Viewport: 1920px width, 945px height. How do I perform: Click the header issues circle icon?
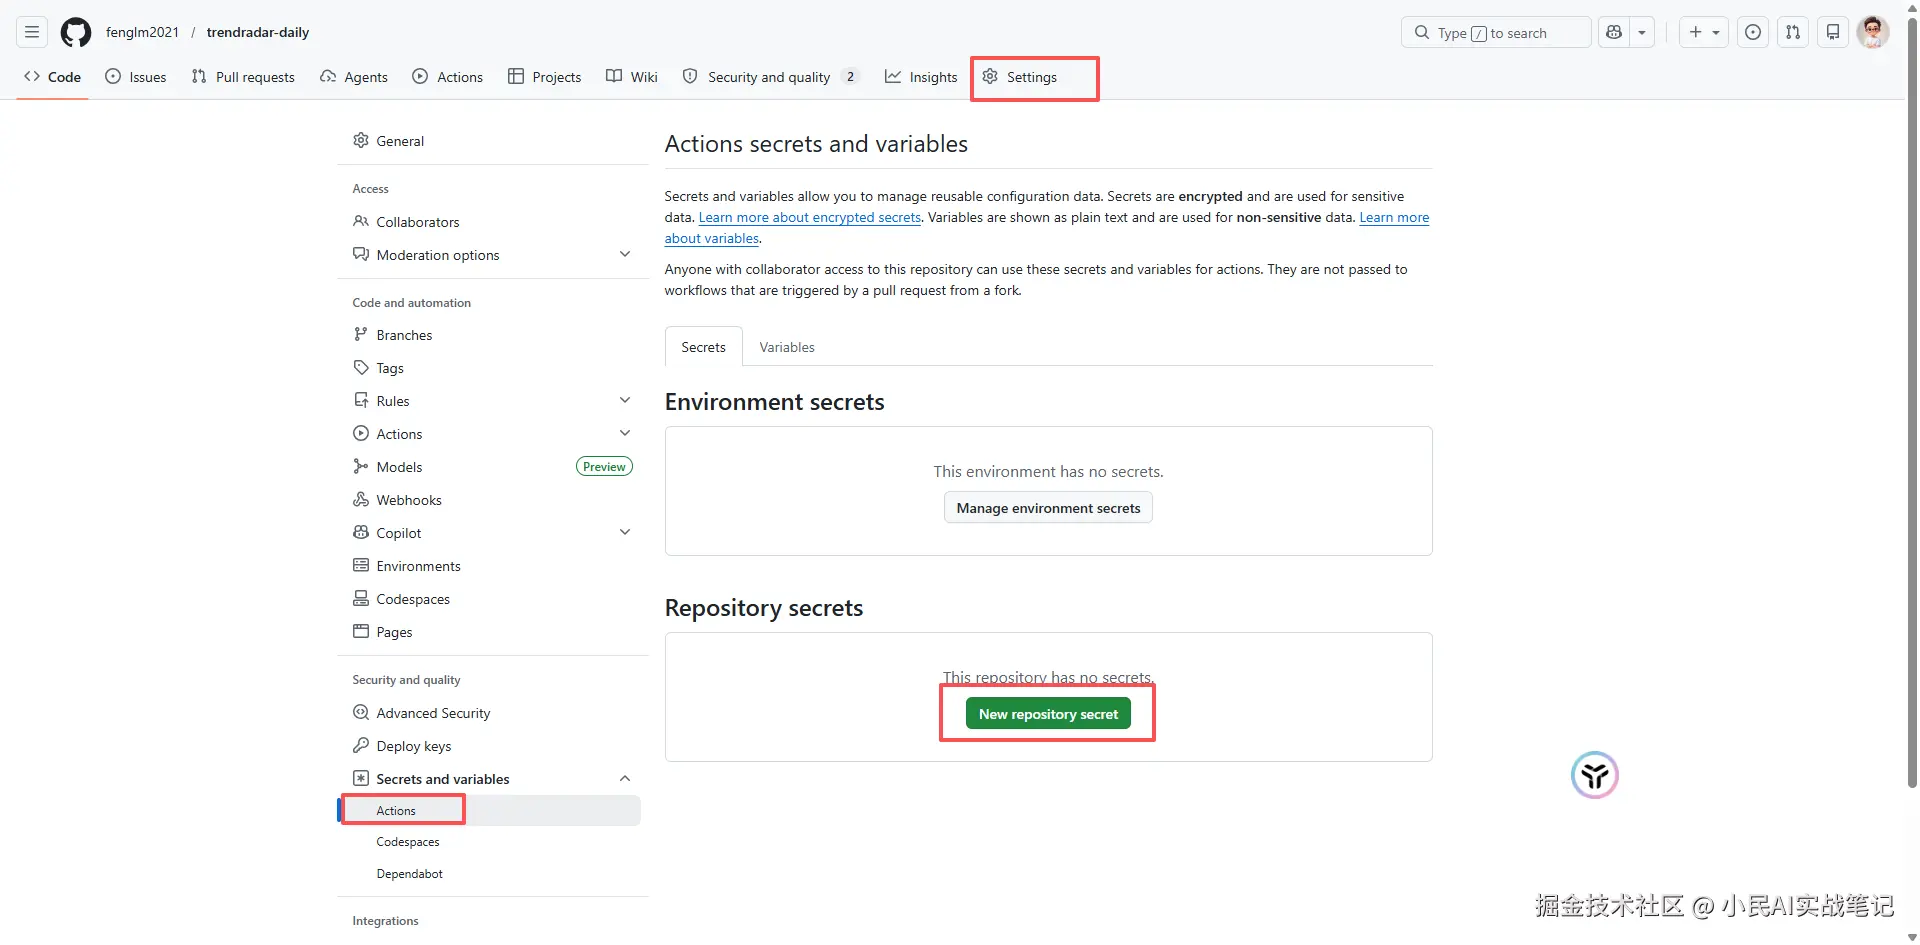(1752, 33)
